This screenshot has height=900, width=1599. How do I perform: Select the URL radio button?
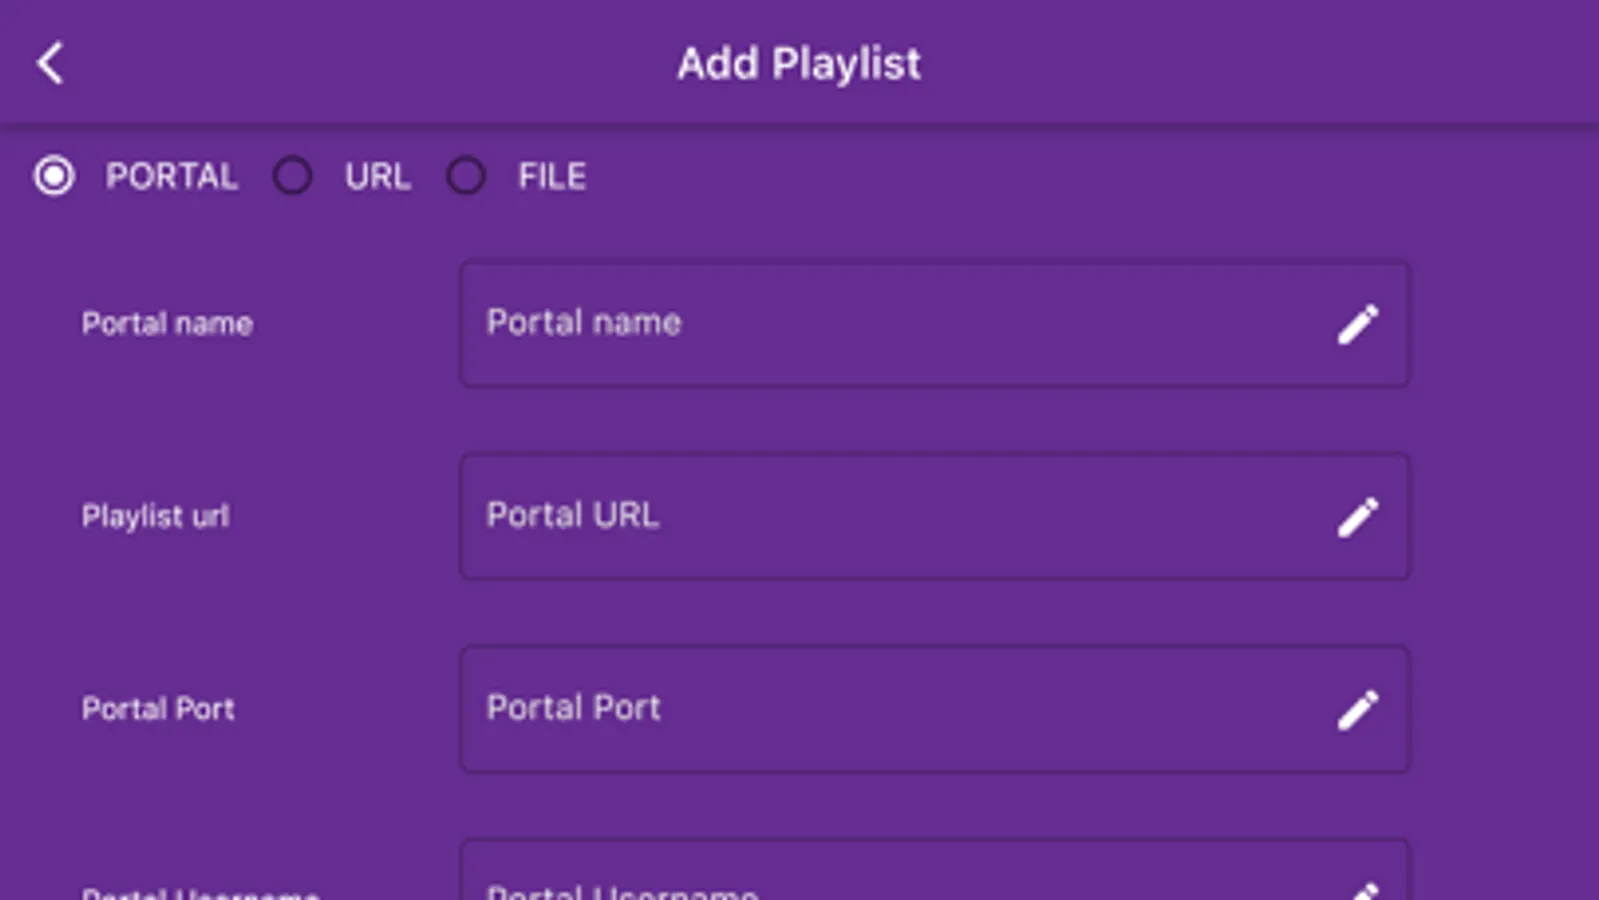(293, 176)
